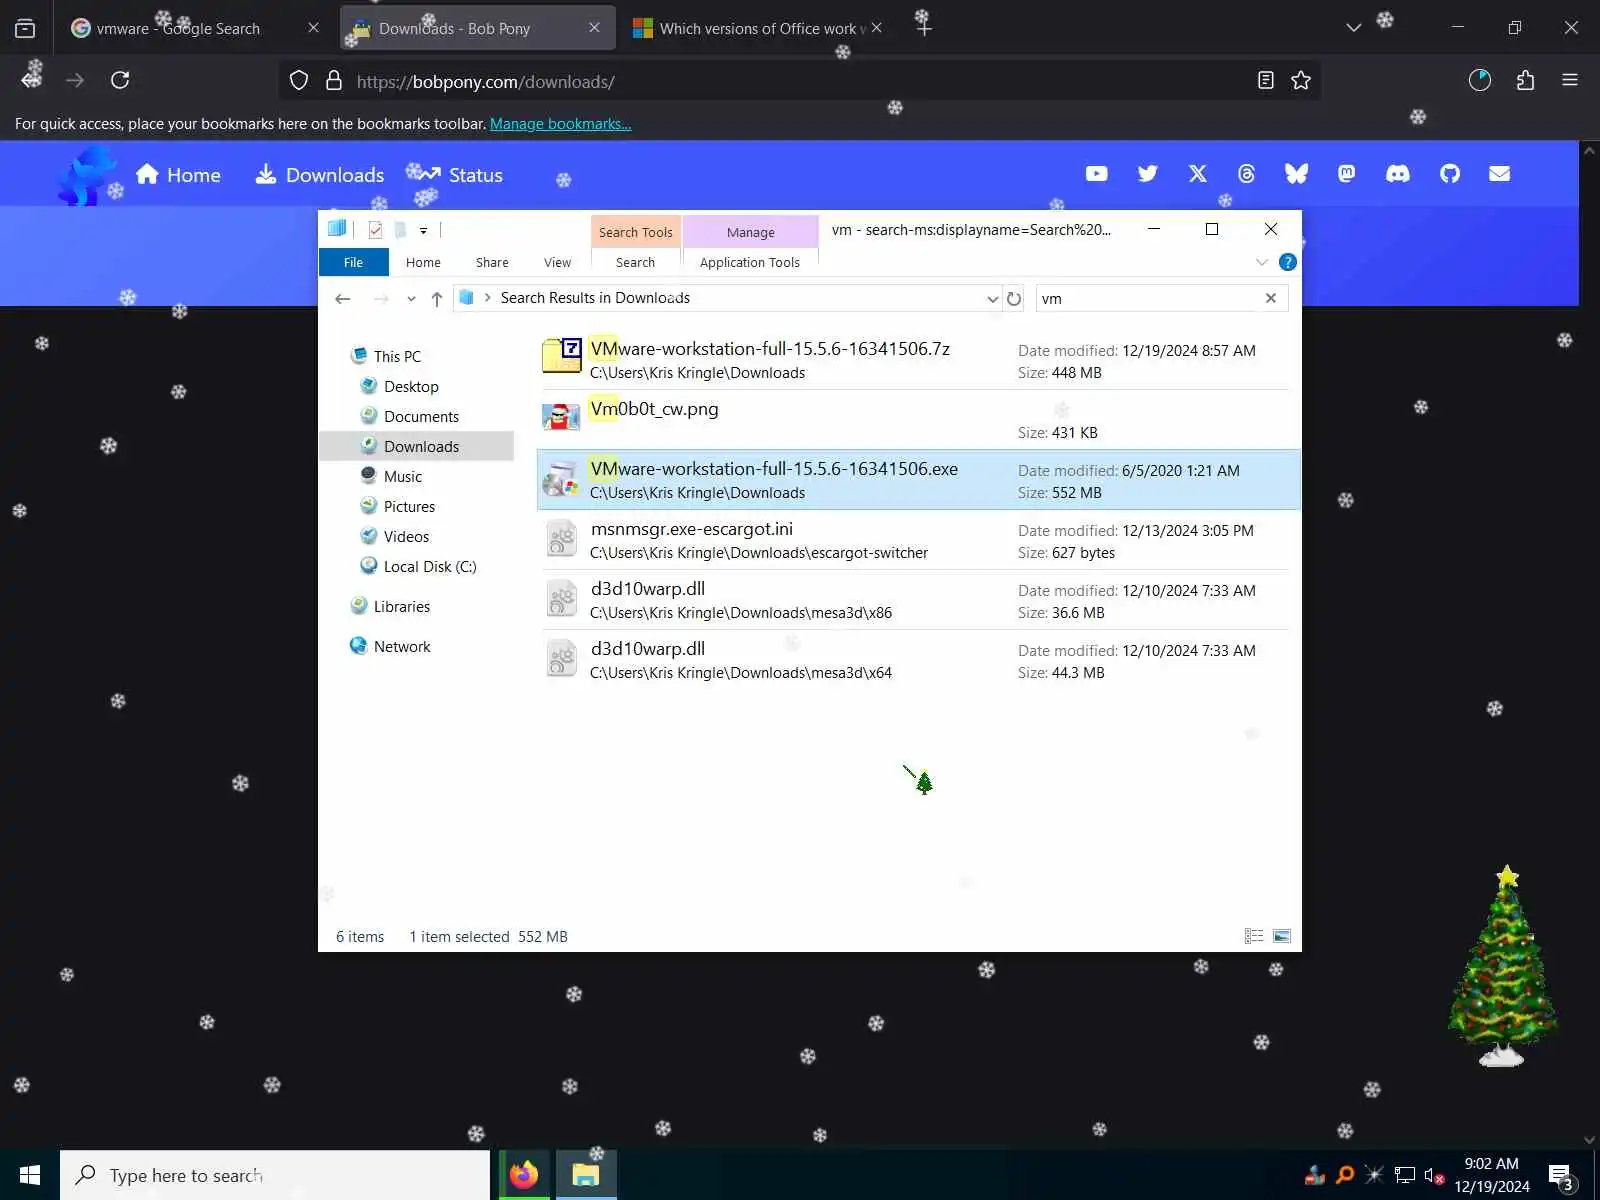Open the View ribbon tab
This screenshot has height=1200, width=1600.
coord(557,262)
